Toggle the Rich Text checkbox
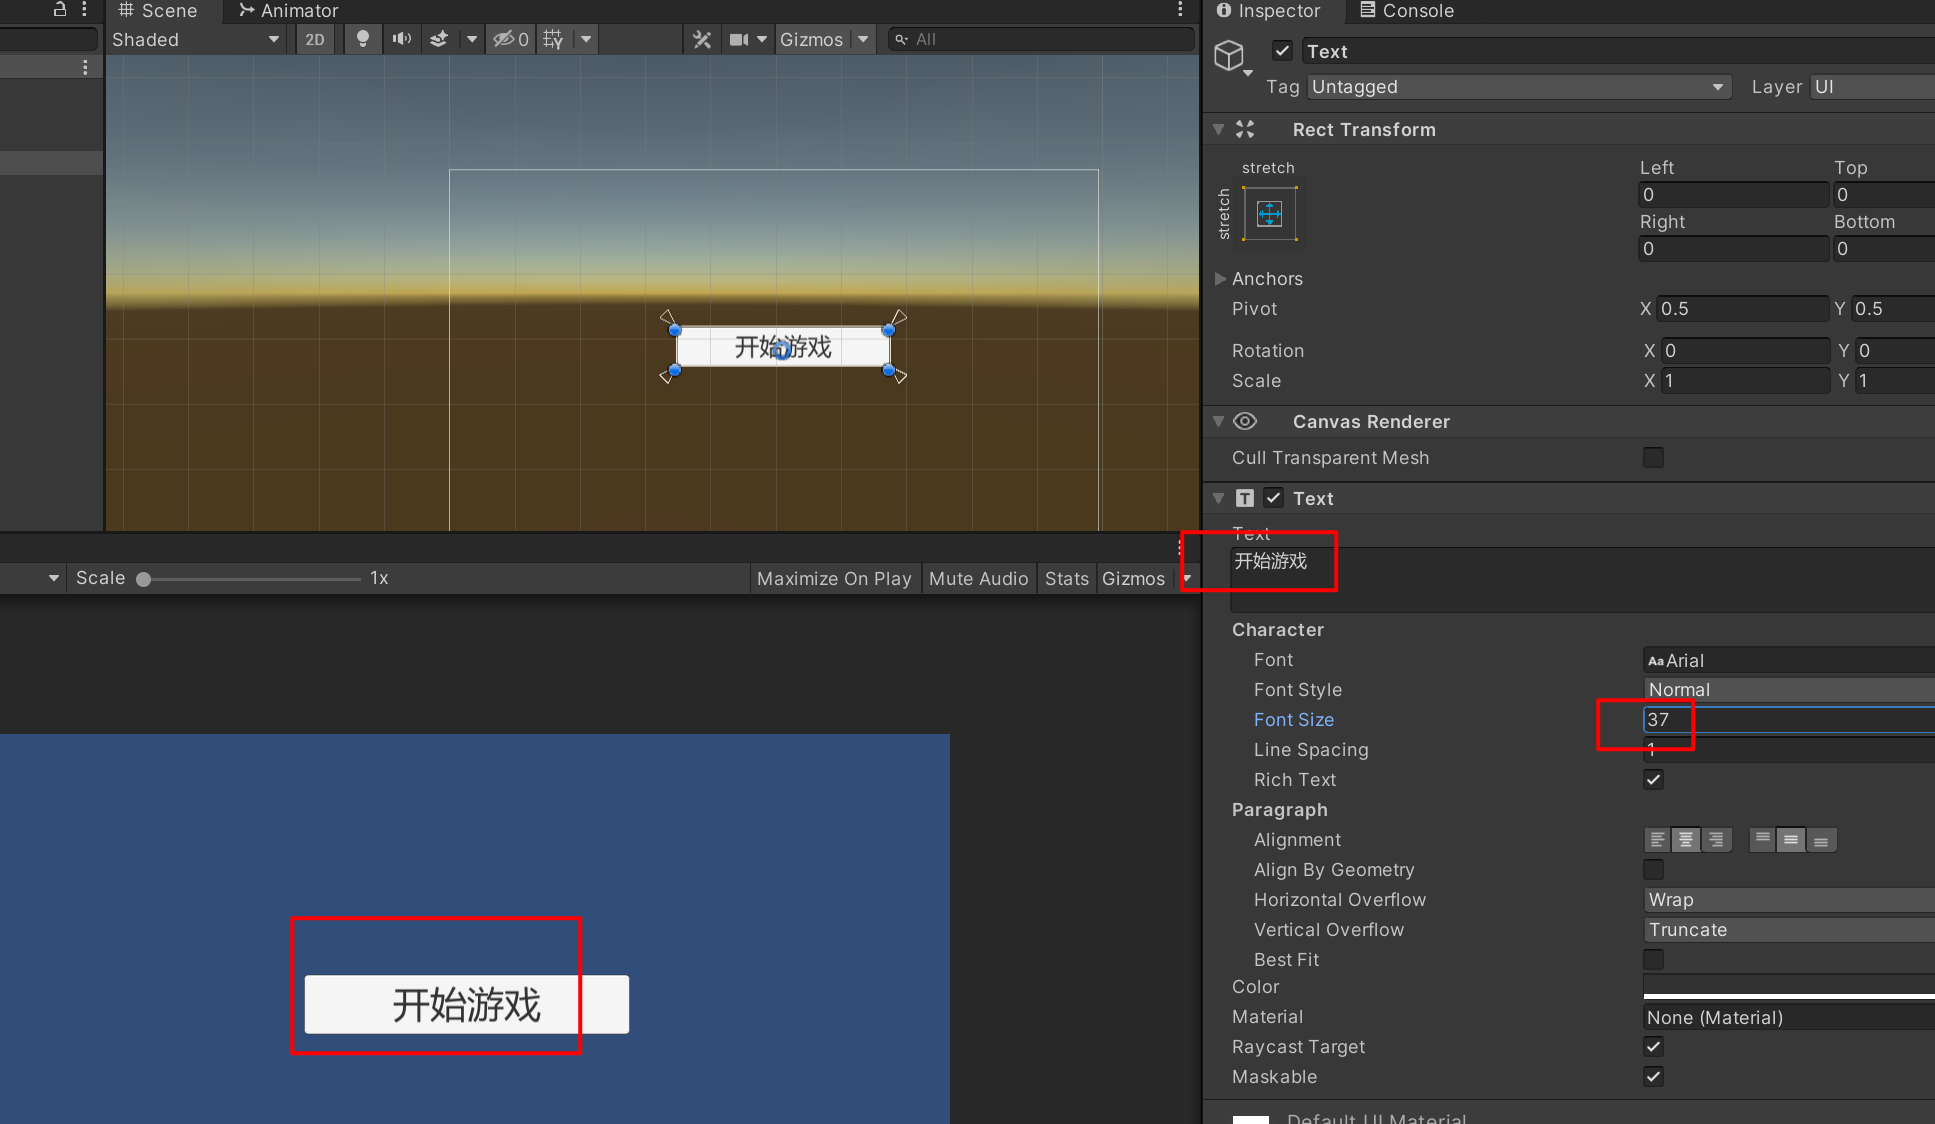 [x=1653, y=779]
